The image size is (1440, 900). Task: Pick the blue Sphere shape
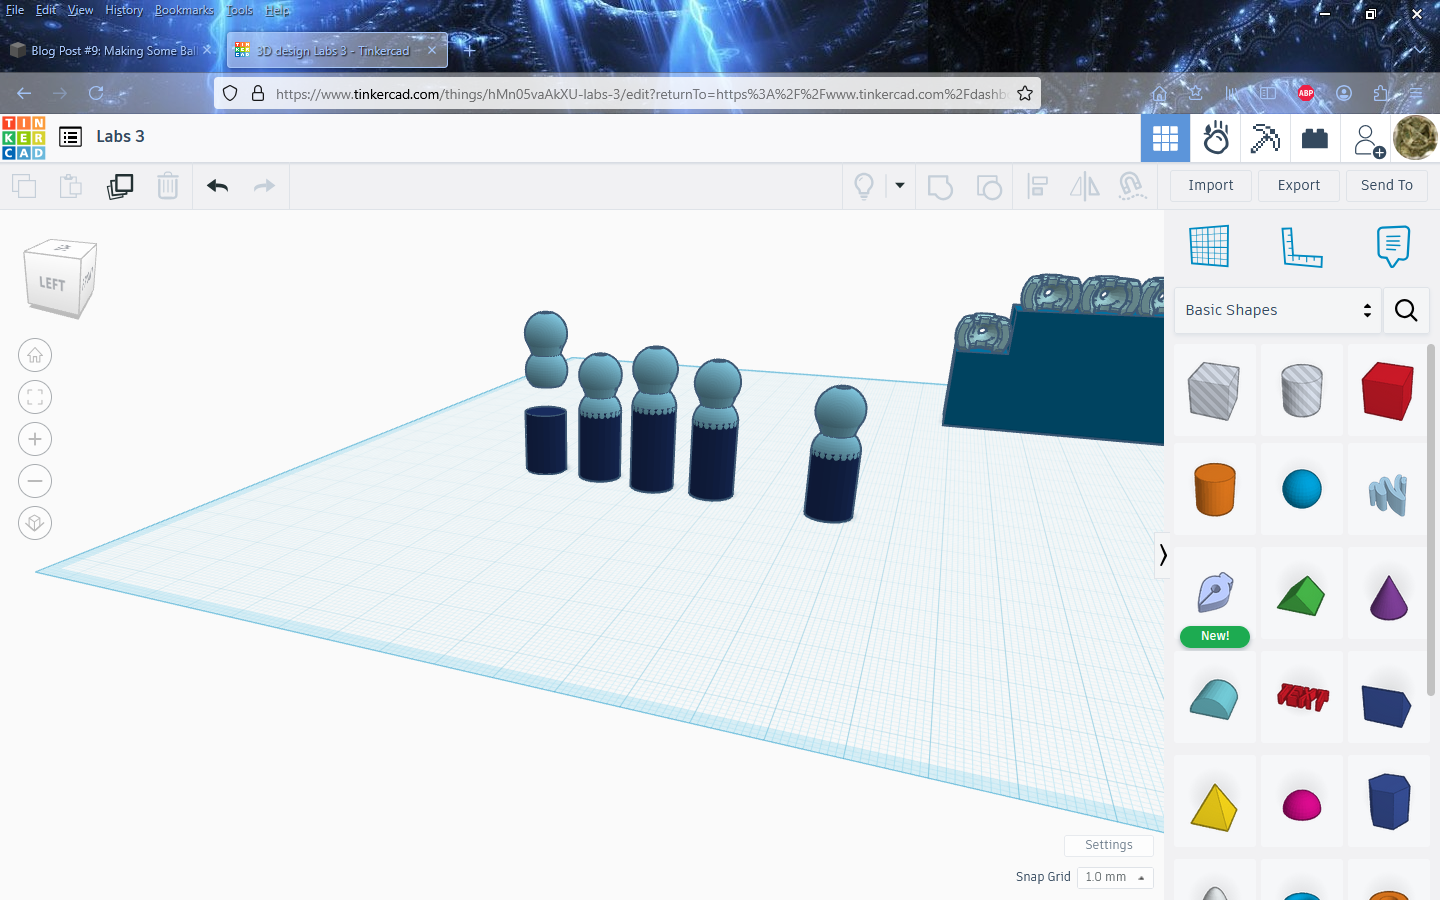pos(1301,490)
